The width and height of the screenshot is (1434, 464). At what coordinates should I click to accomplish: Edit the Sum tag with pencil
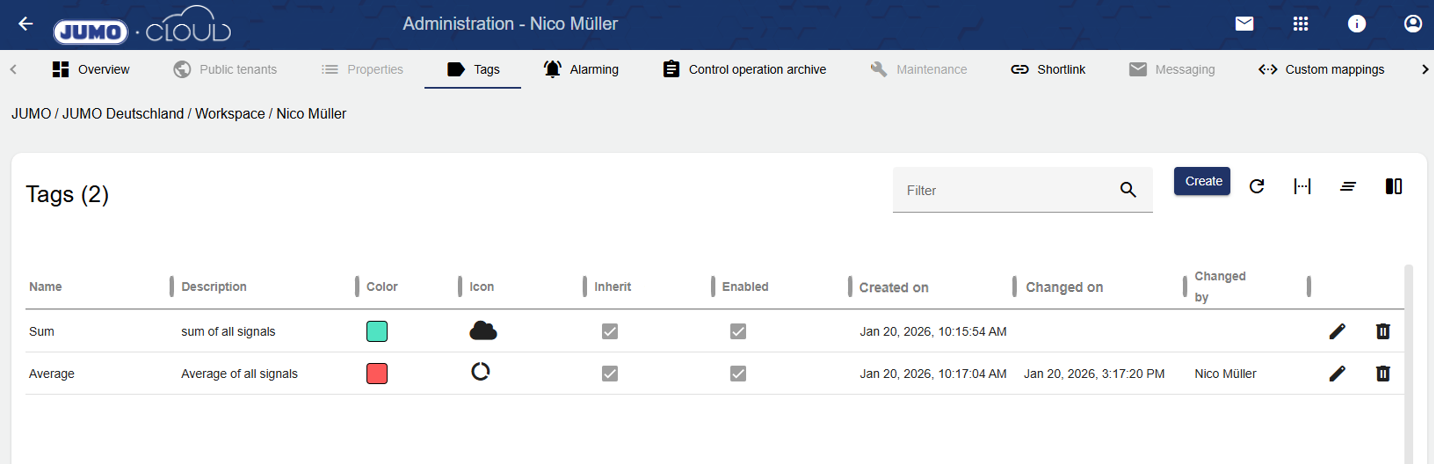(1337, 331)
